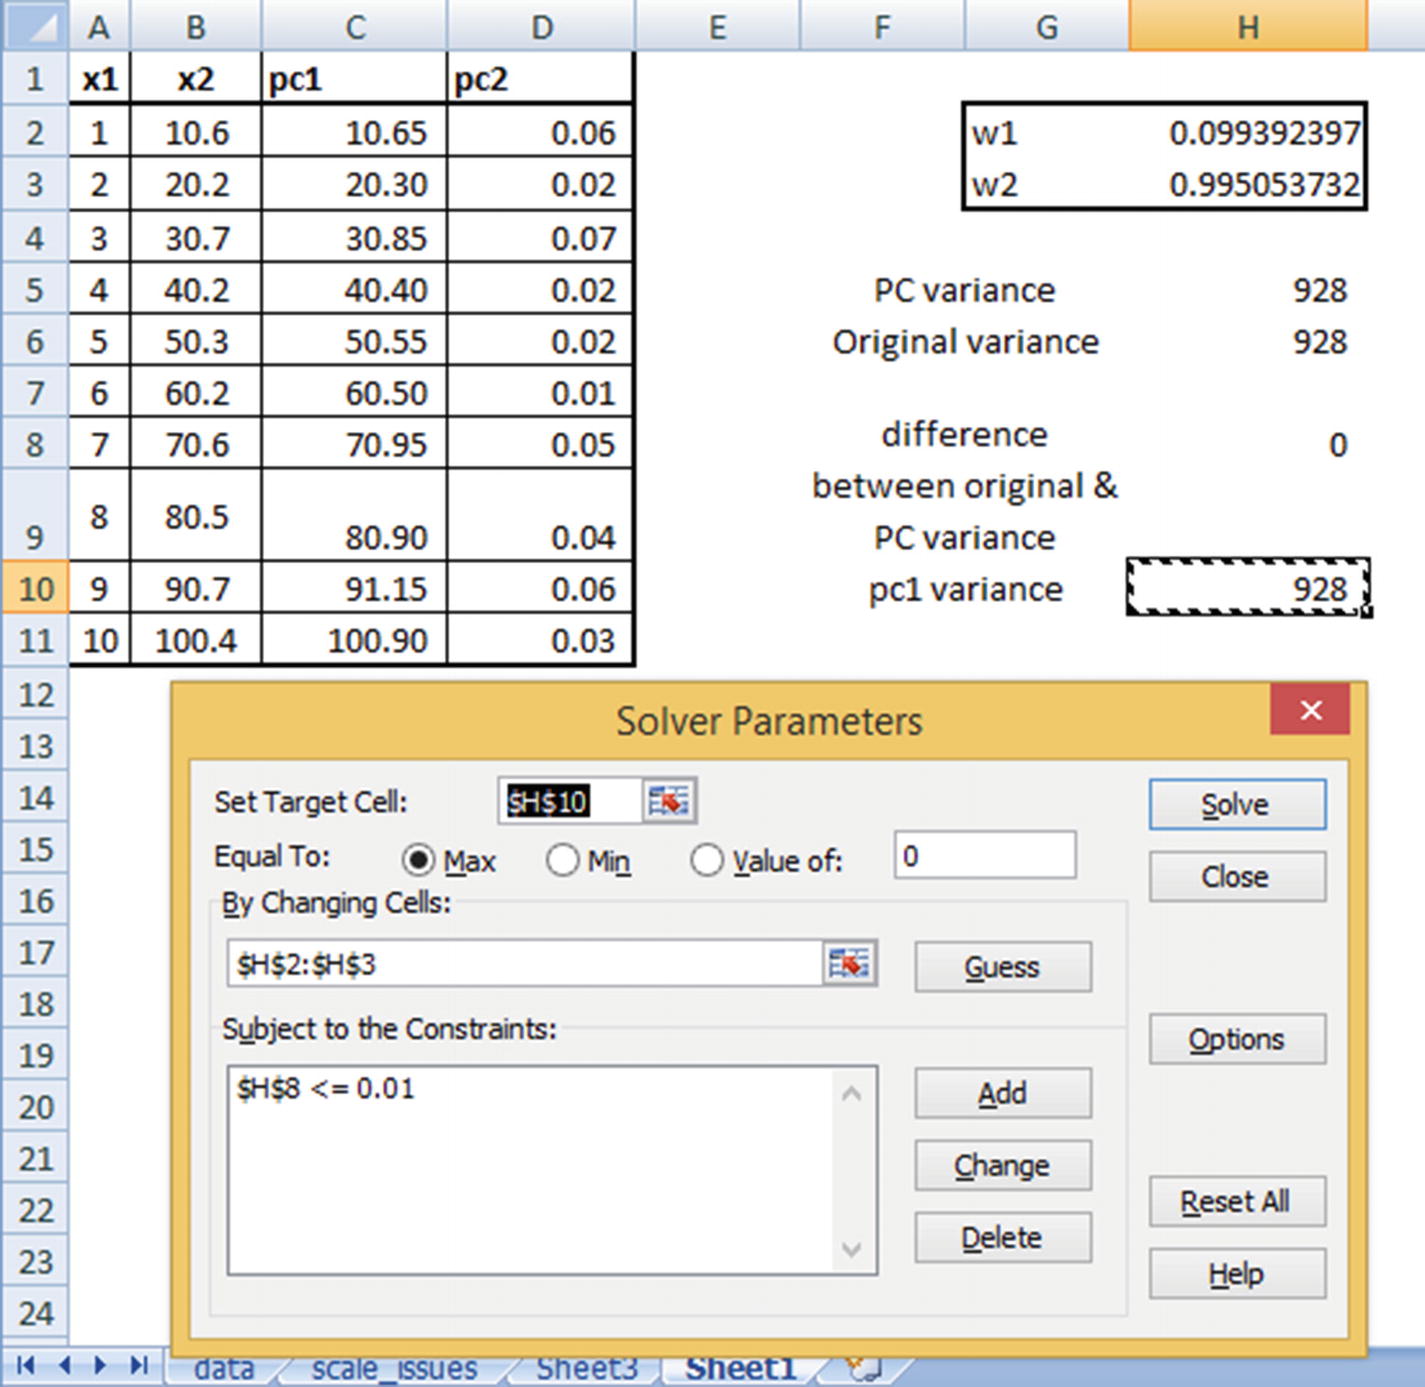The width and height of the screenshot is (1425, 1387).
Task: Add a new constraint
Action: click(1003, 1093)
